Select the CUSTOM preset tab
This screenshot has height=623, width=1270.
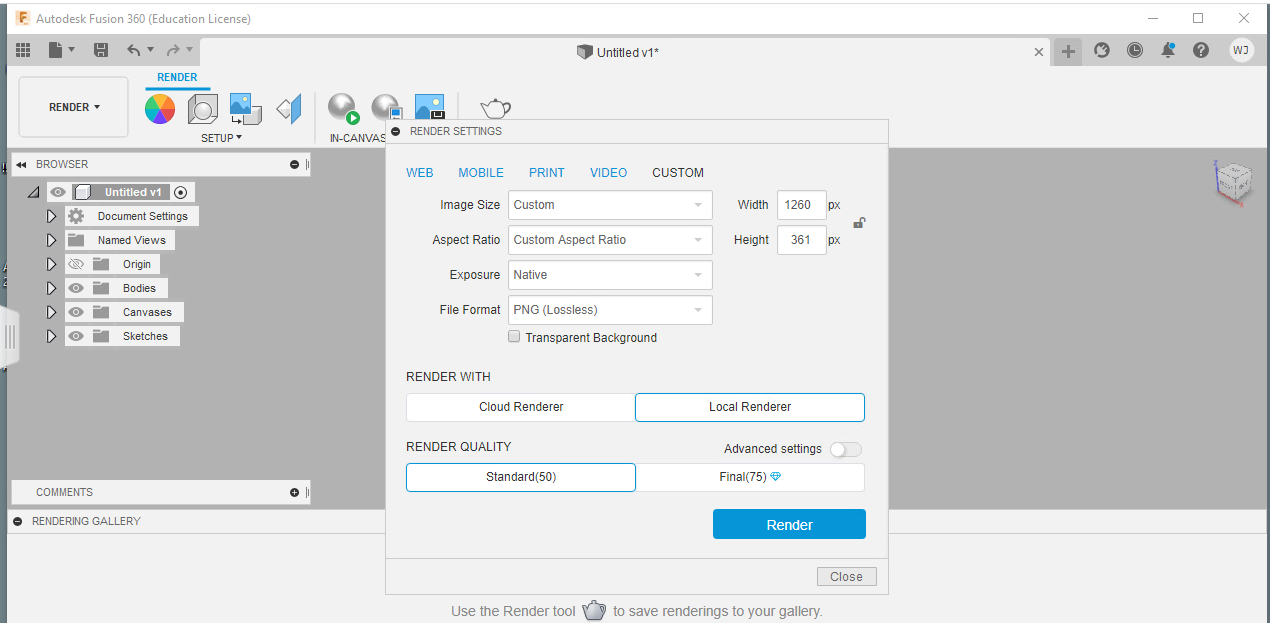click(x=678, y=173)
